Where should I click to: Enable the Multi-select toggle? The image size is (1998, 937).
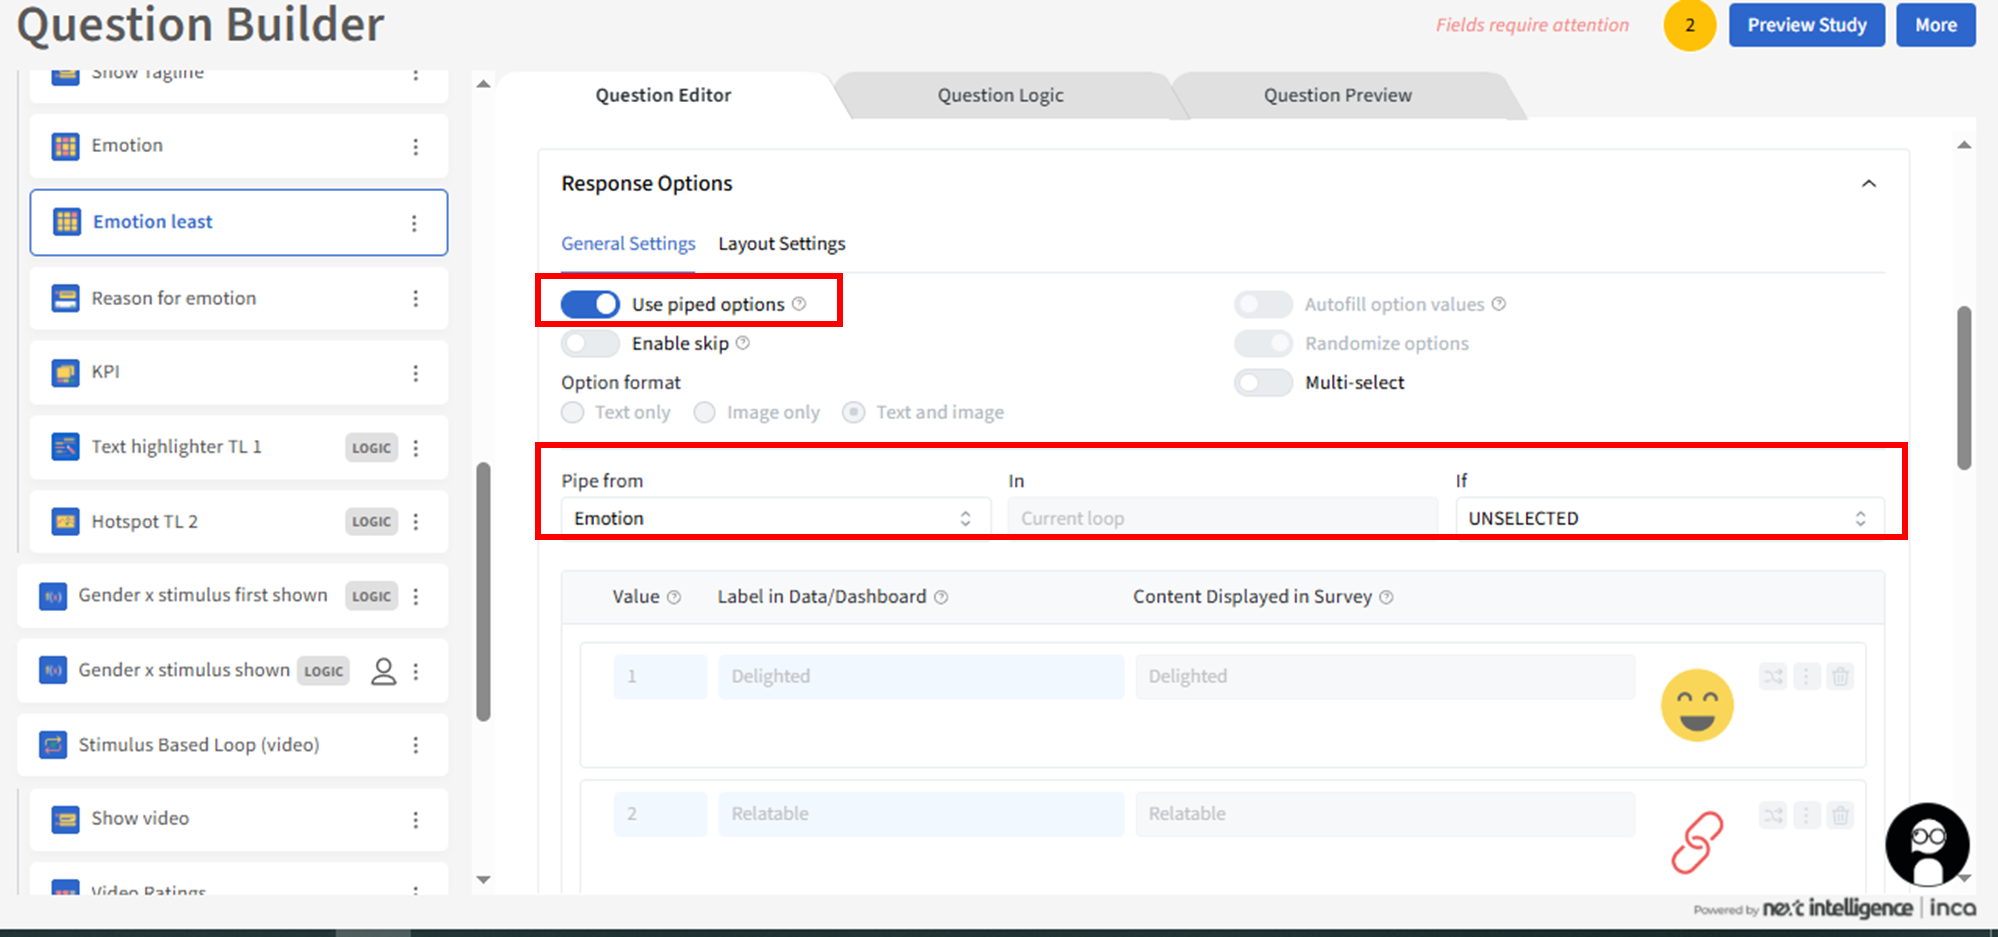pos(1263,383)
